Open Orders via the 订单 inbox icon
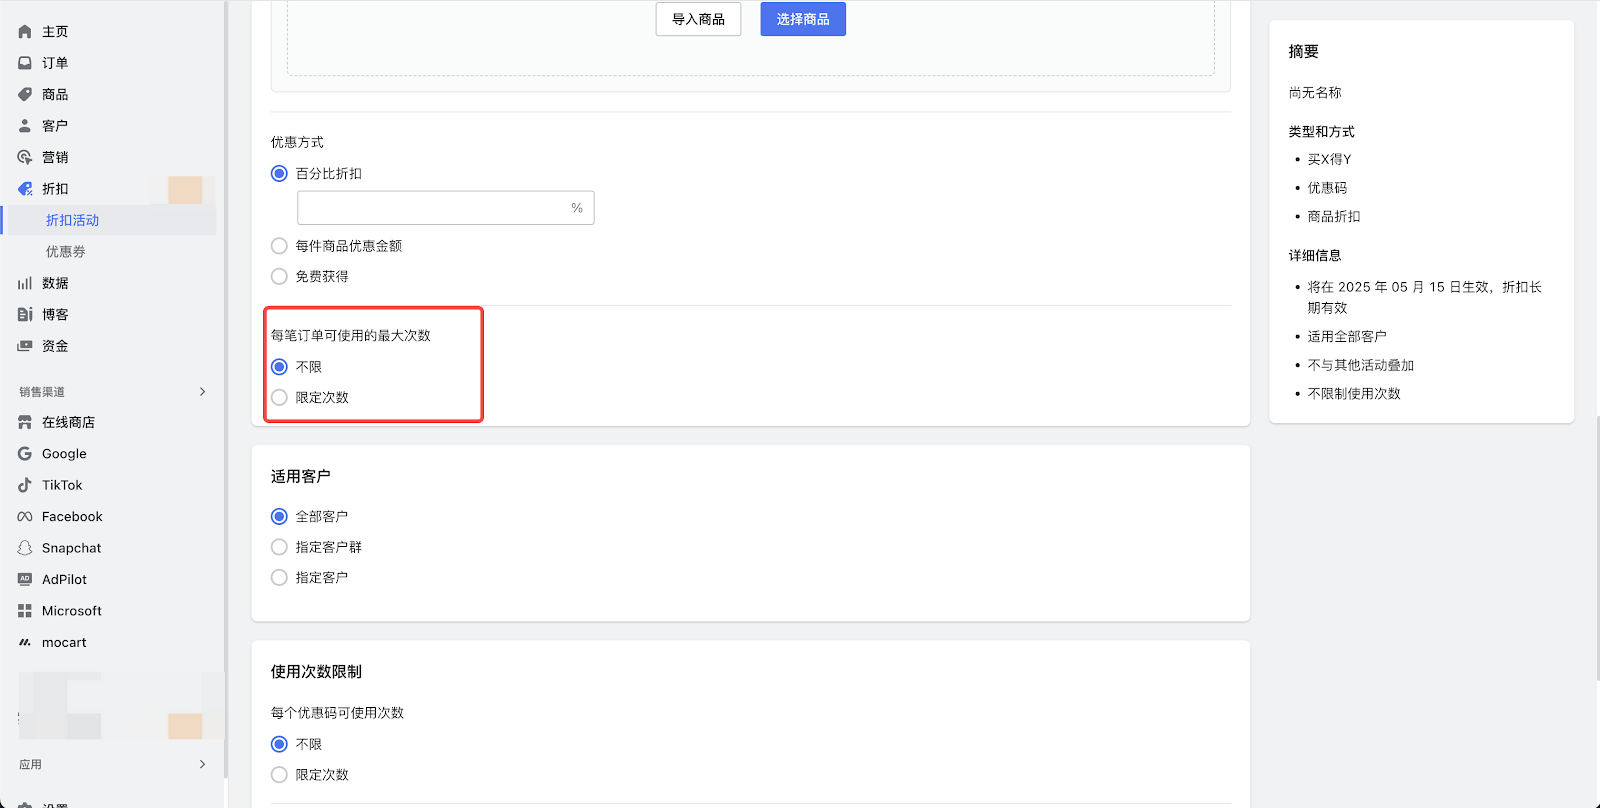Viewport: 1600px width, 808px height. (x=25, y=63)
